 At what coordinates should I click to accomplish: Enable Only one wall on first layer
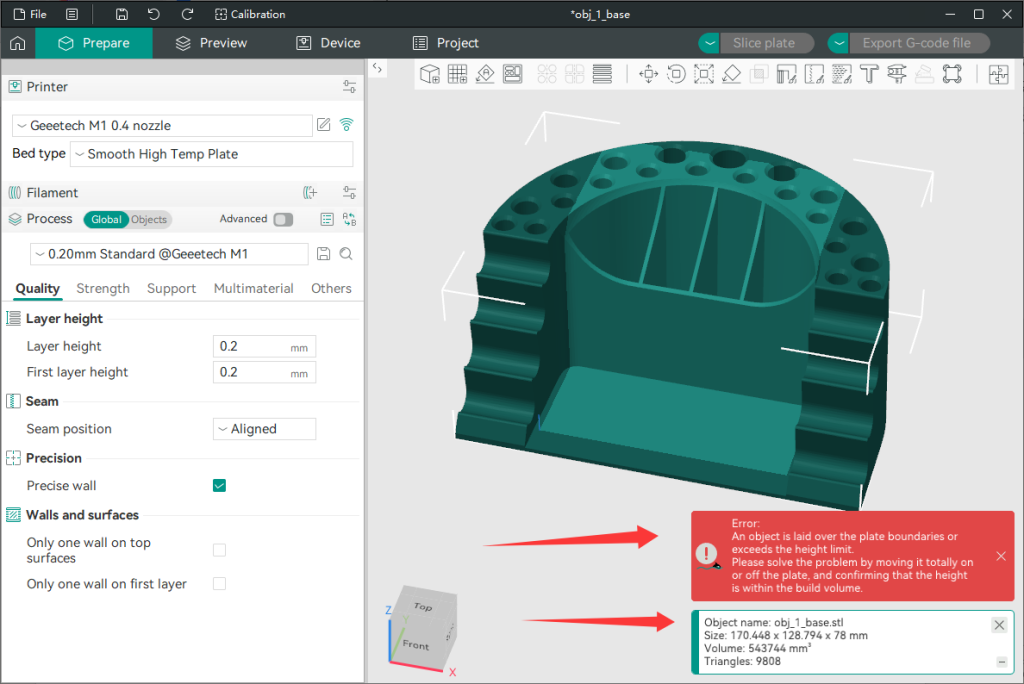[x=220, y=584]
